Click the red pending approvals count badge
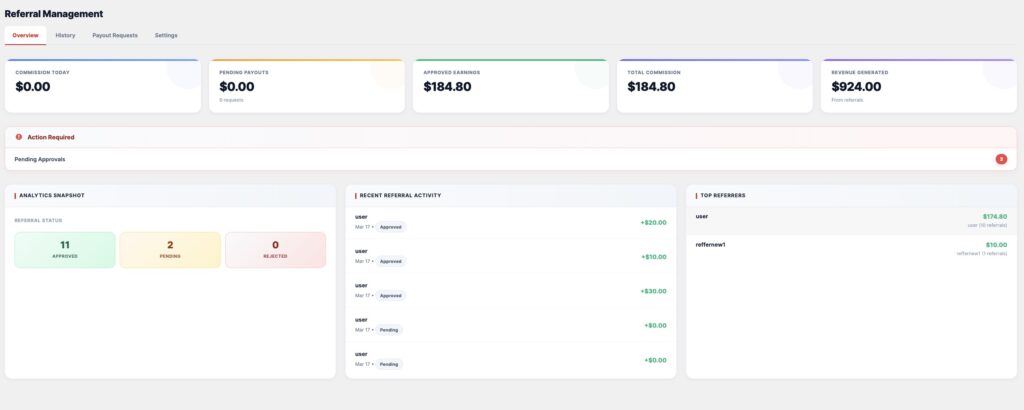 1001,159
